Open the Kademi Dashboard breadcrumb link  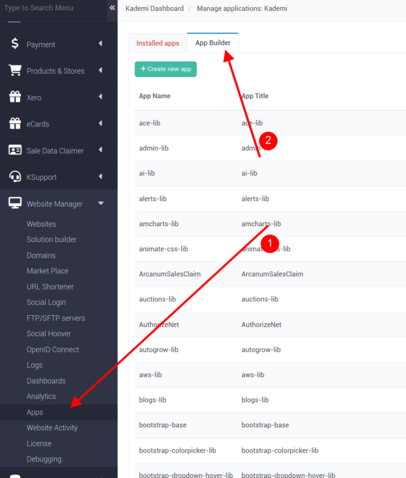155,8
